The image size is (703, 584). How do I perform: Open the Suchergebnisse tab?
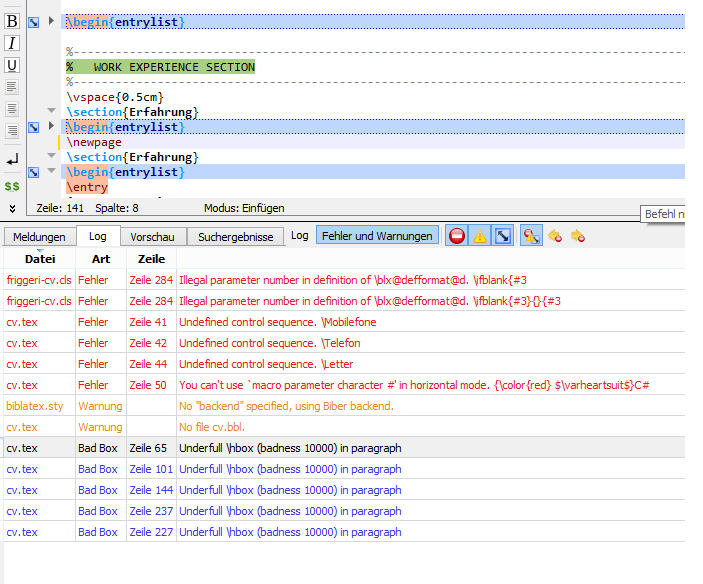[235, 237]
